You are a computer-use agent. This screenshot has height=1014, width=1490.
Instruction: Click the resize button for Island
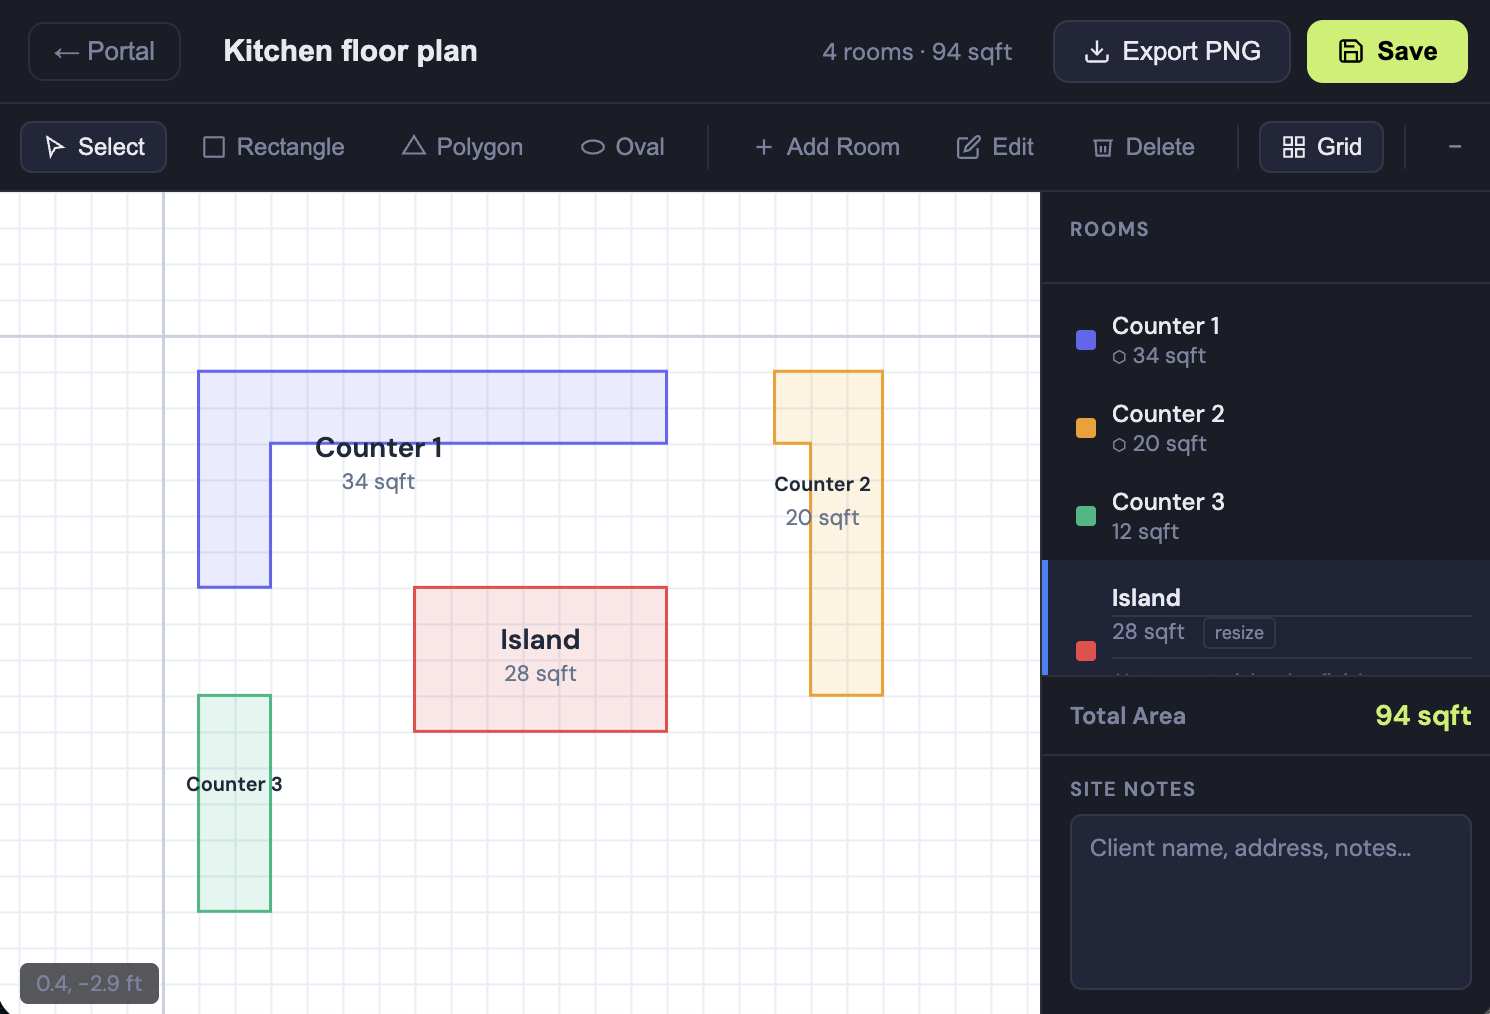1239,633
